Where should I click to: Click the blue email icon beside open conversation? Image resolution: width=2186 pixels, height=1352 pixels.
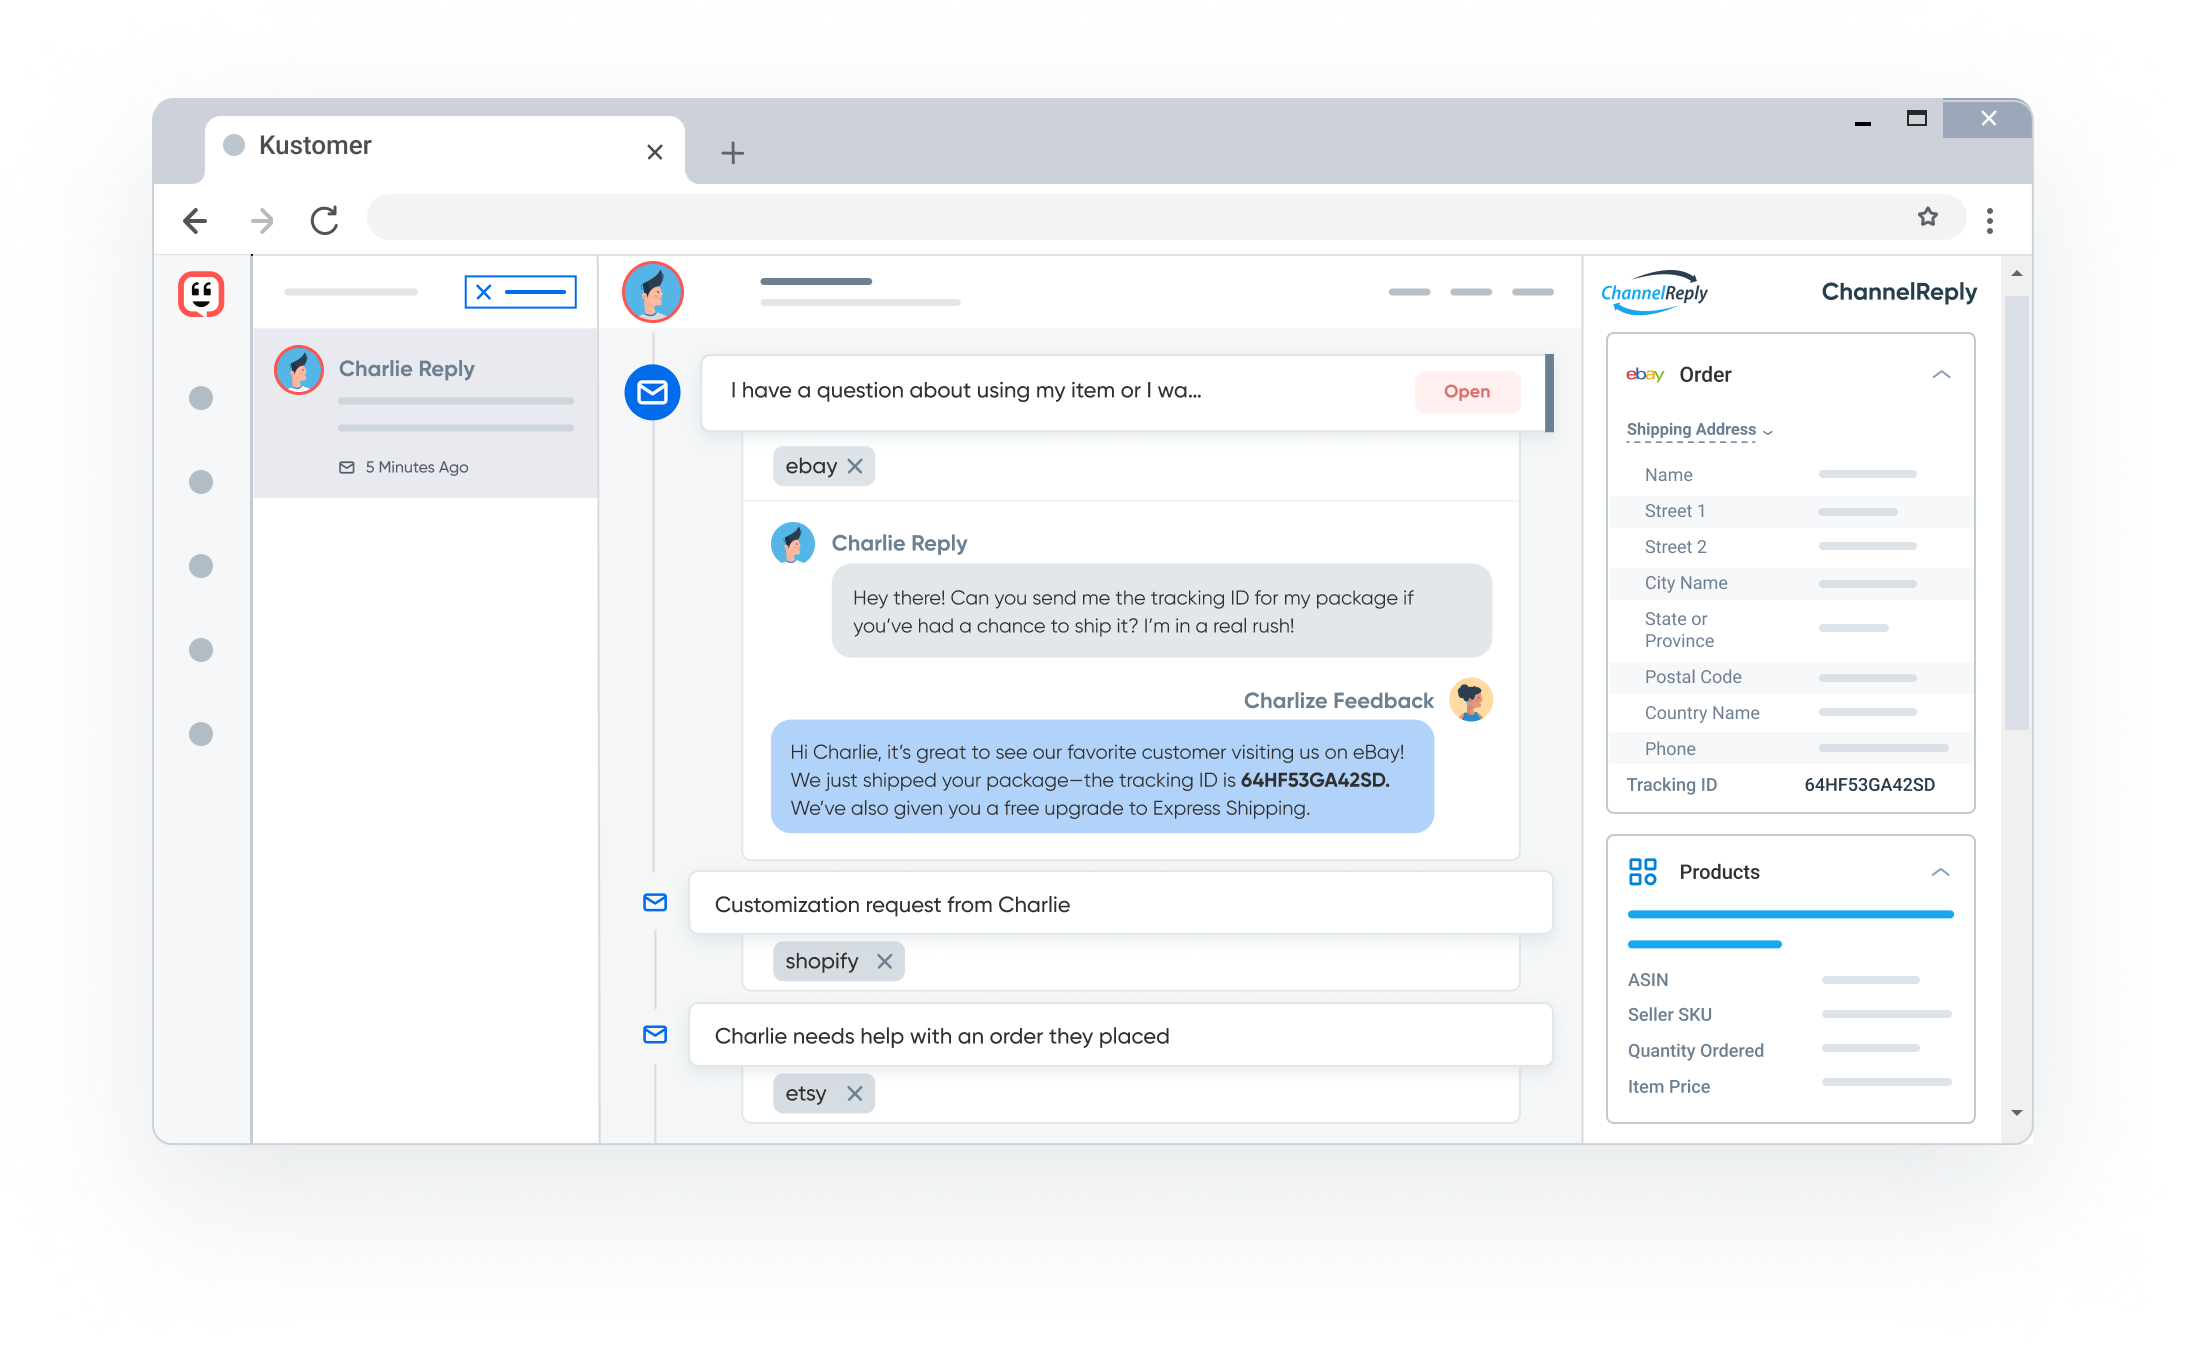coord(653,392)
